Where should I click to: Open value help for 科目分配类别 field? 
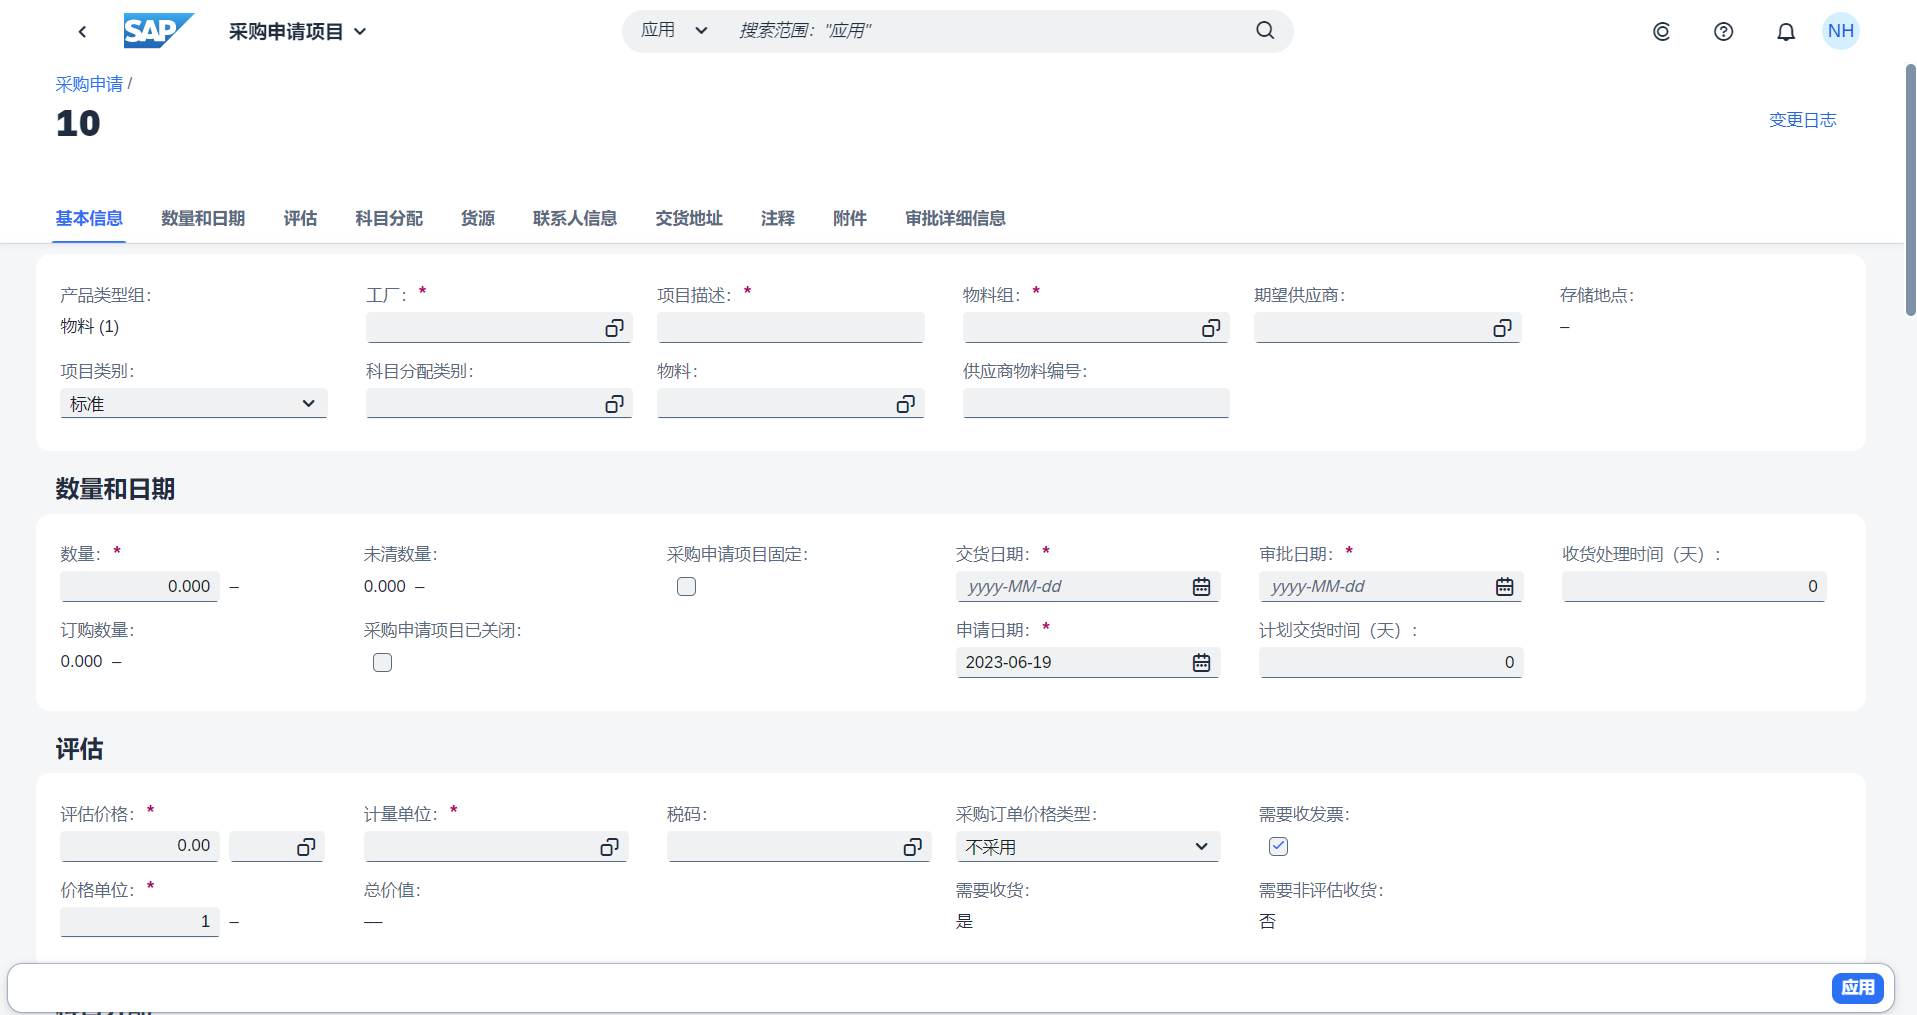(613, 403)
